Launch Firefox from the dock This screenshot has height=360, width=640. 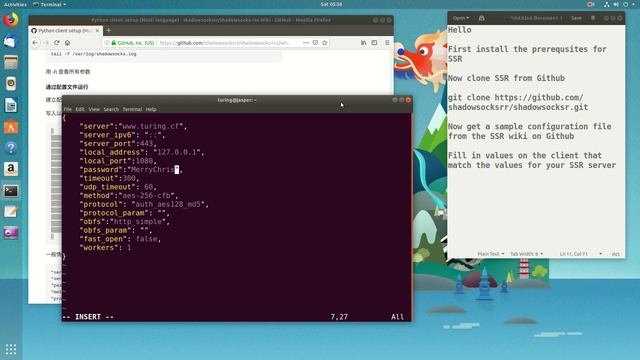(11, 20)
